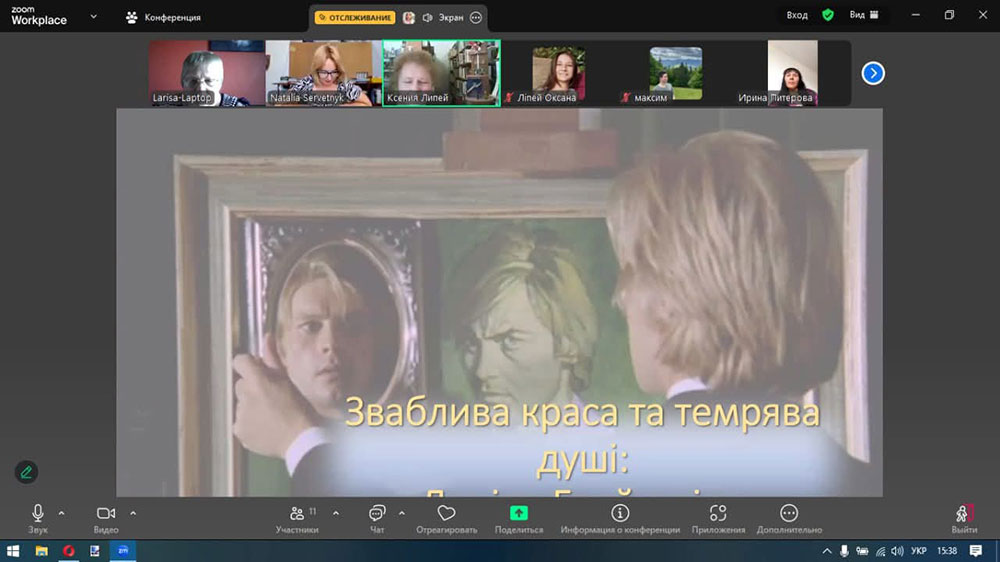Expand the chat options arrow
1000x562 pixels.
[x=401, y=513]
